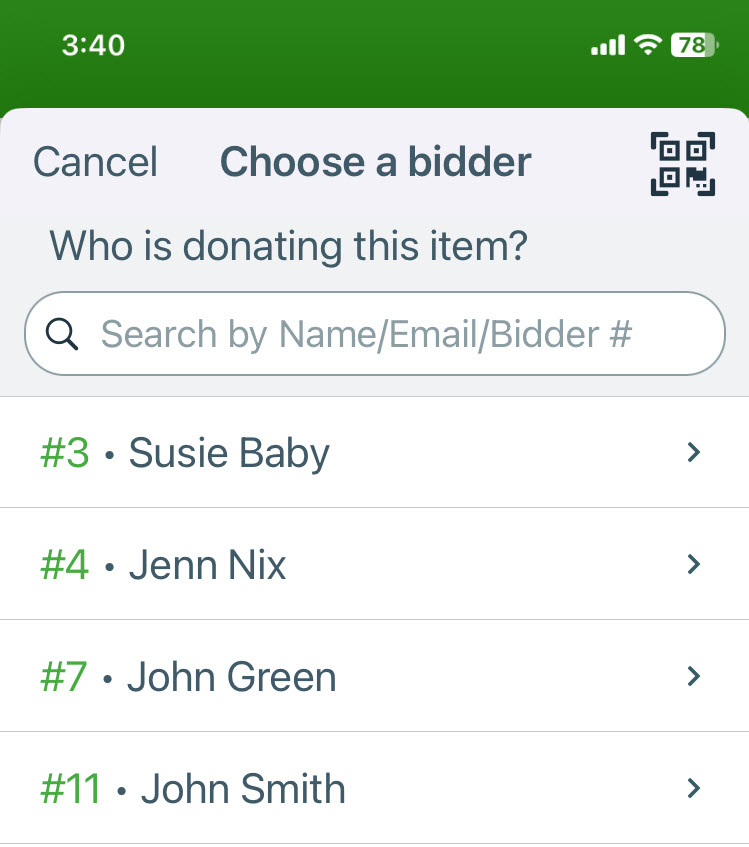Viewport: 749px width, 847px height.
Task: Select bidder #4 Jenn Nix
Action: pyautogui.click(x=375, y=564)
